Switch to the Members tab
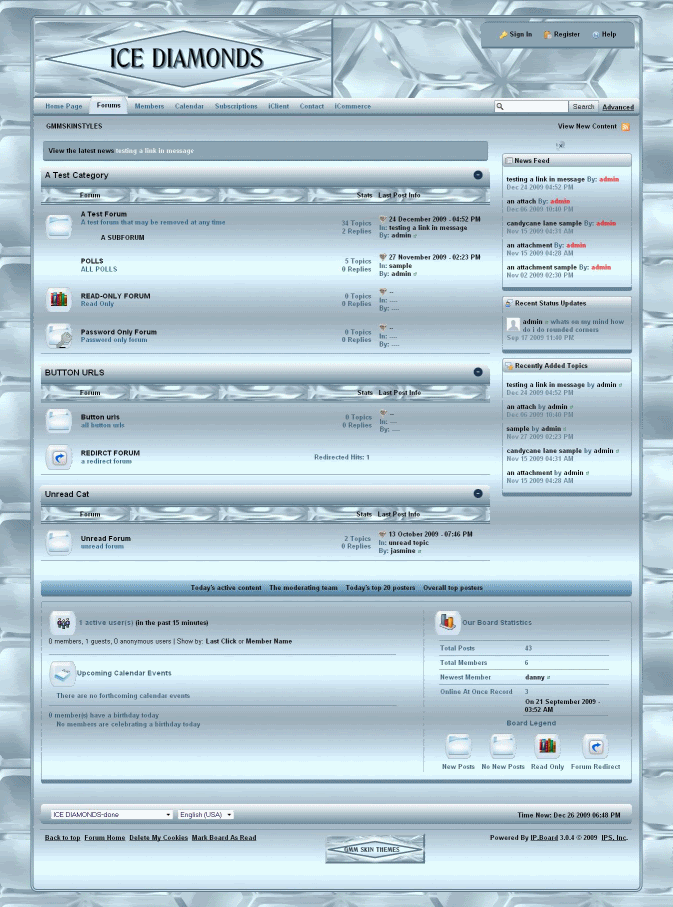 [149, 106]
